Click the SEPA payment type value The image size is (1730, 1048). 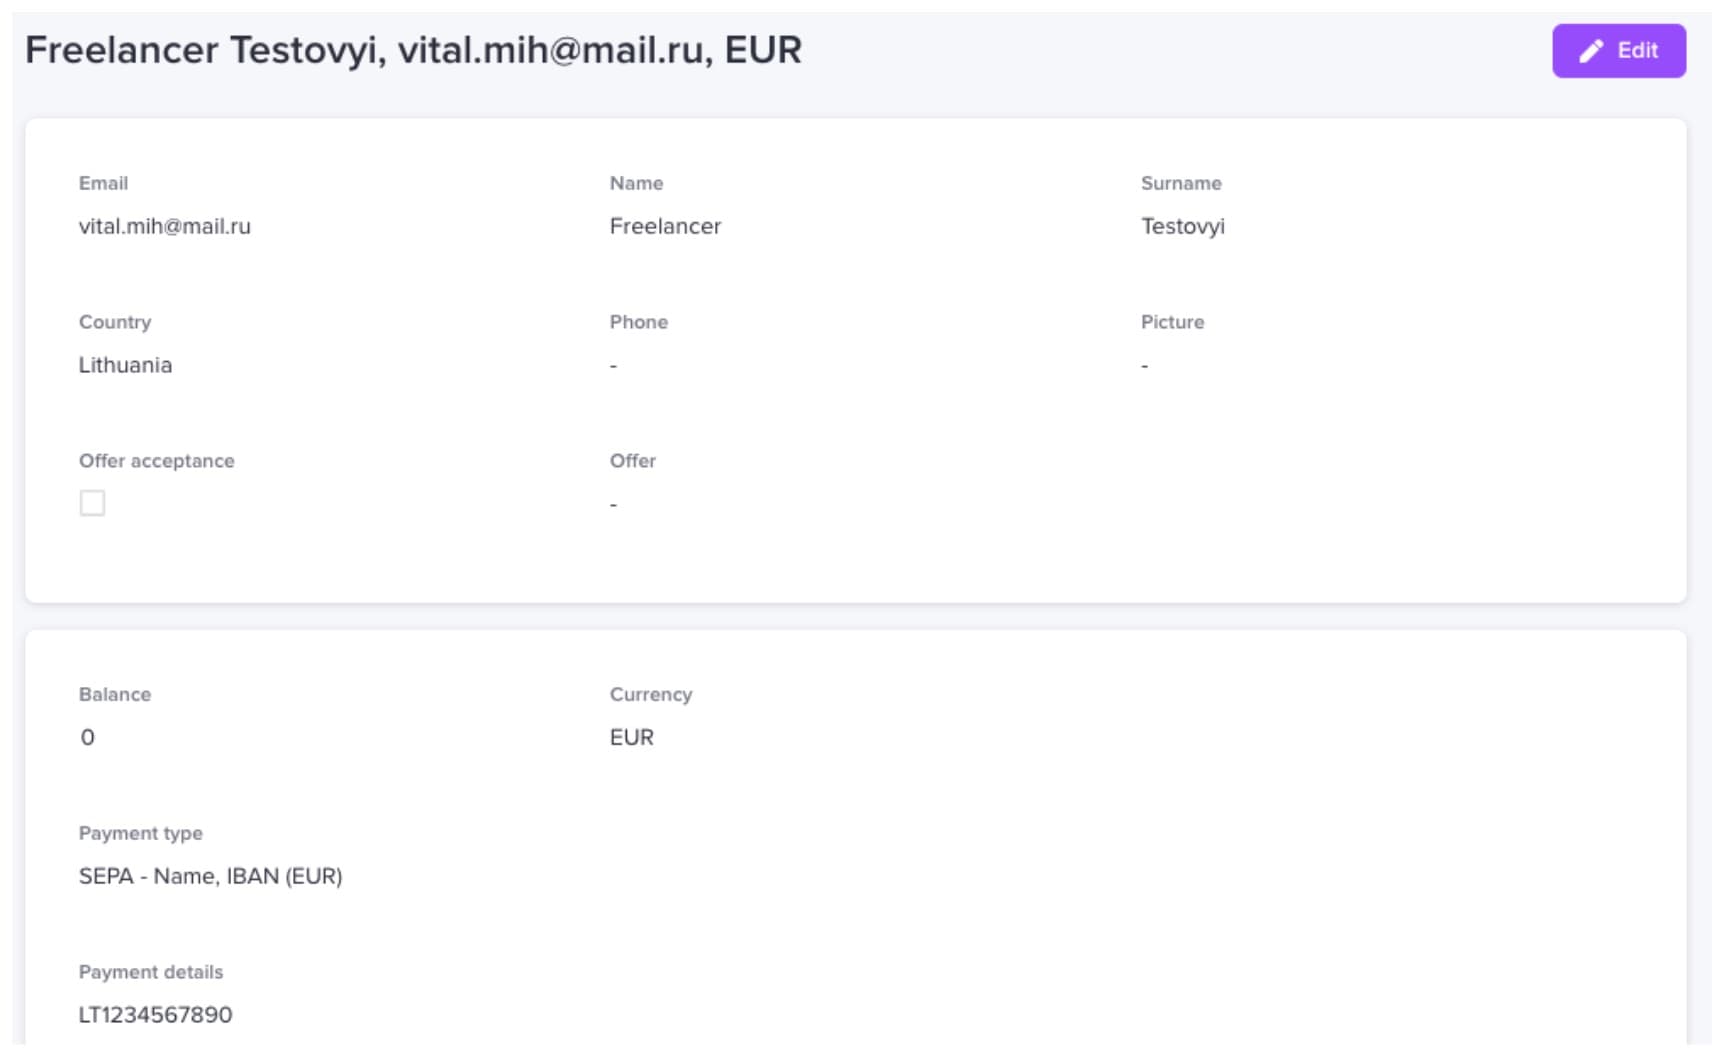[211, 876]
